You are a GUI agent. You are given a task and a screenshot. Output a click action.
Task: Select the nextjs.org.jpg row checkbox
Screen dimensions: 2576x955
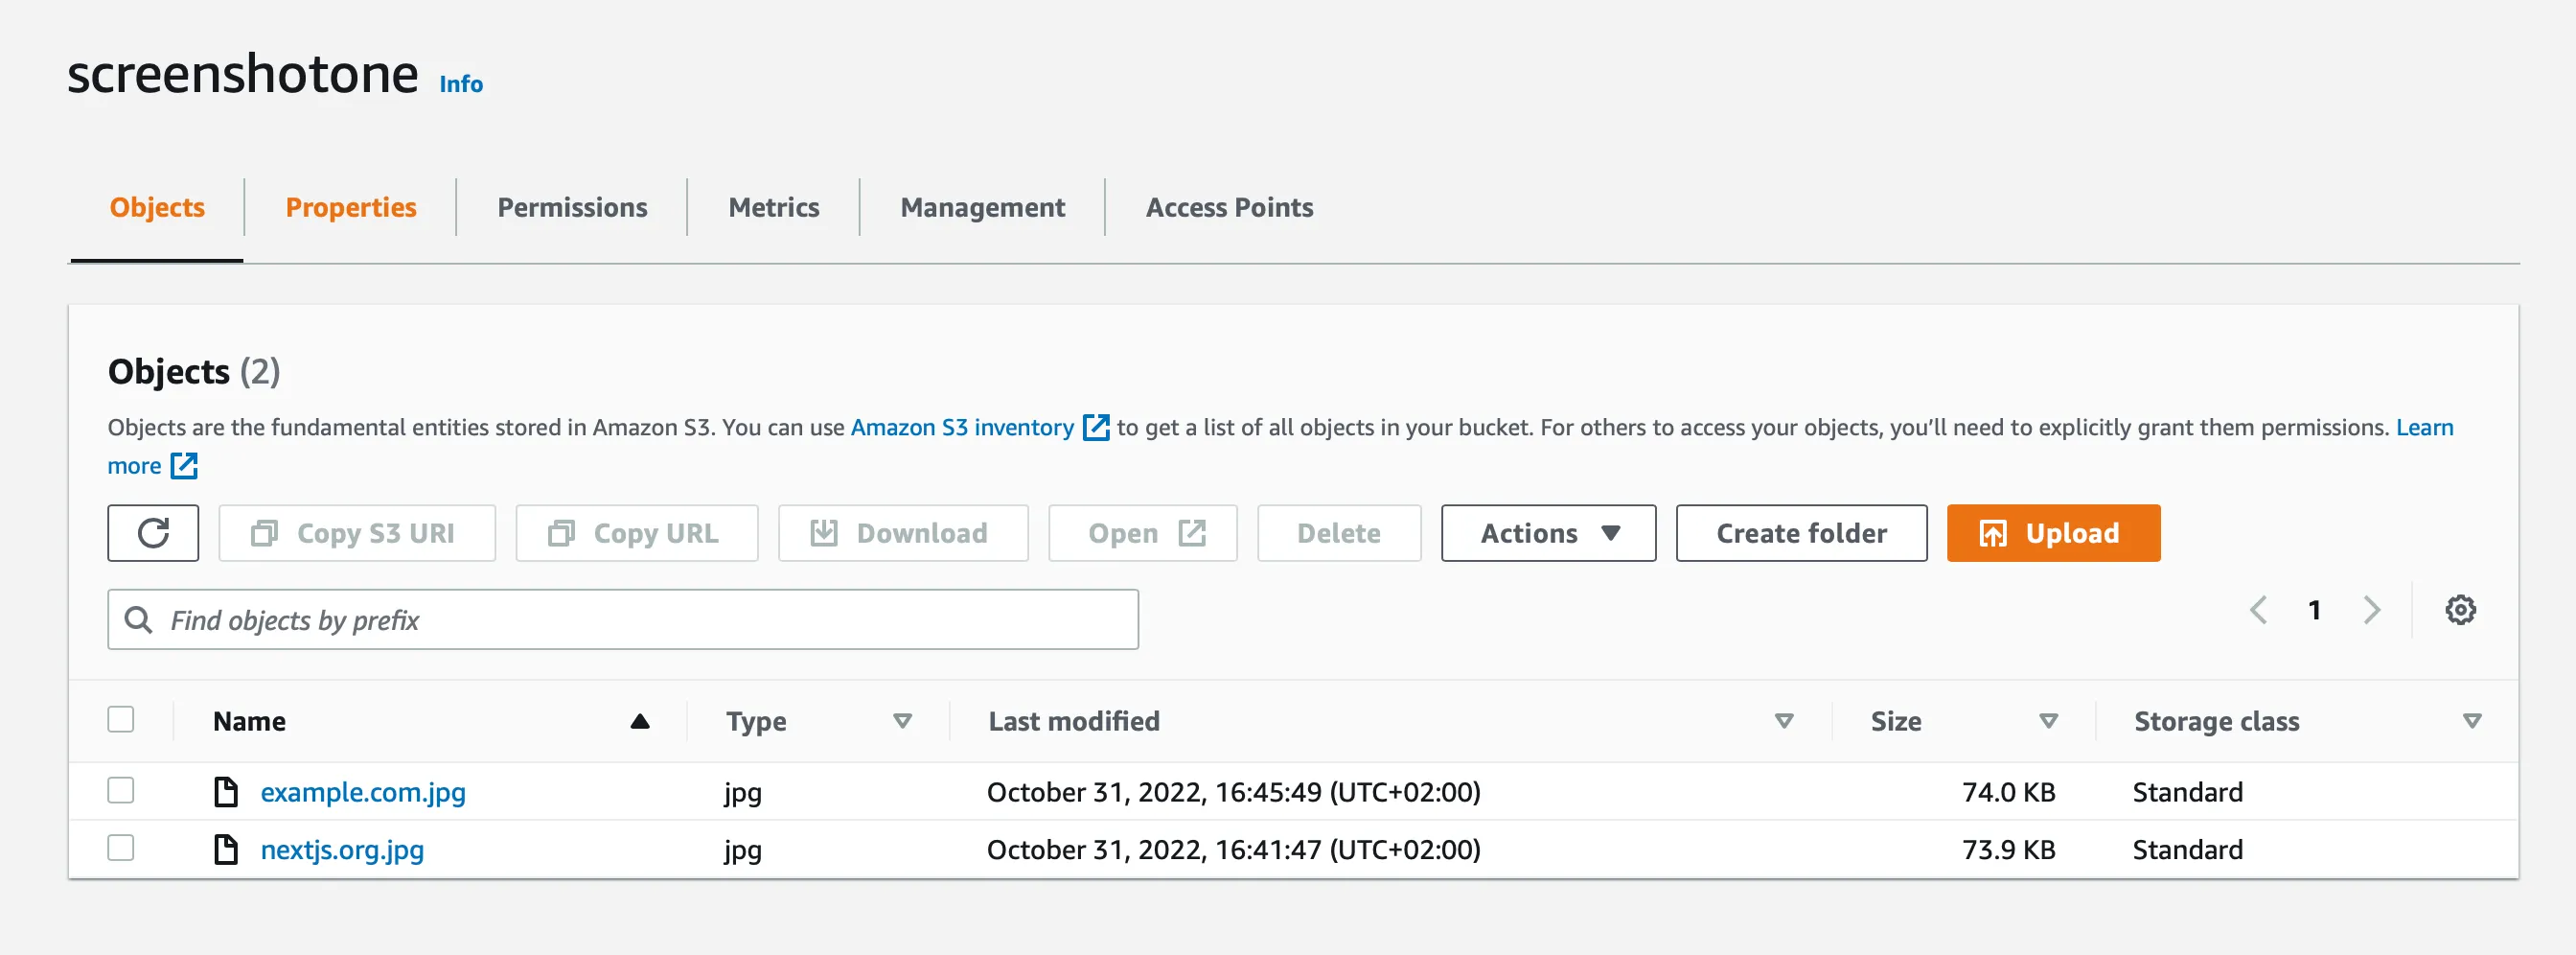pos(121,849)
